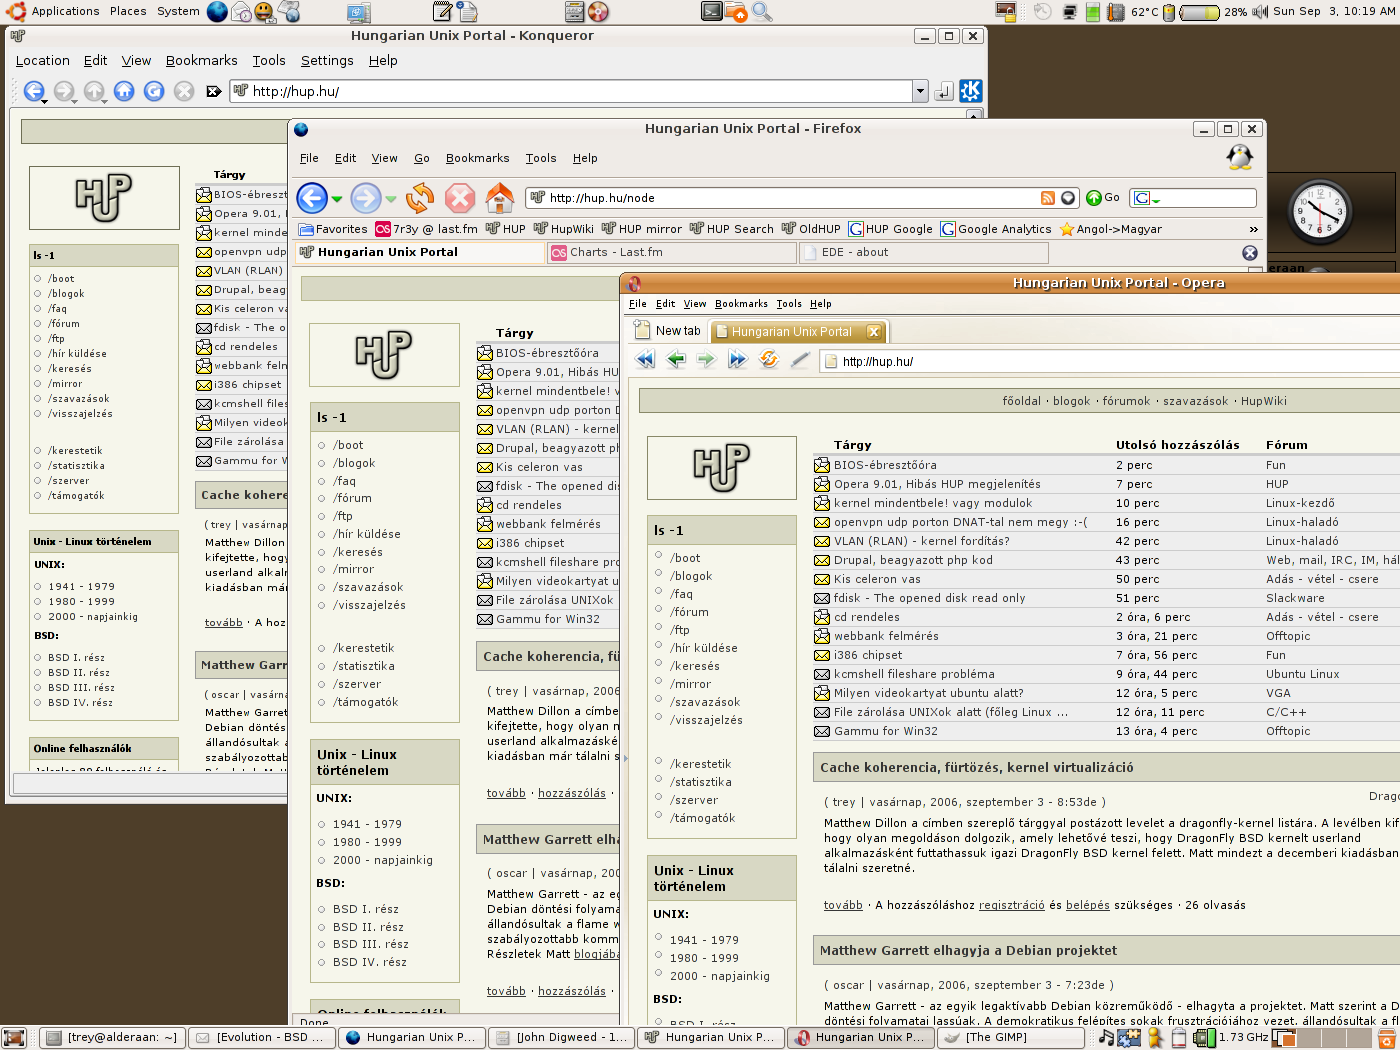The image size is (1400, 1050).
Task: Open the 'kernel mindentbelel! vagy modulok' topic in Opera
Action: [933, 503]
